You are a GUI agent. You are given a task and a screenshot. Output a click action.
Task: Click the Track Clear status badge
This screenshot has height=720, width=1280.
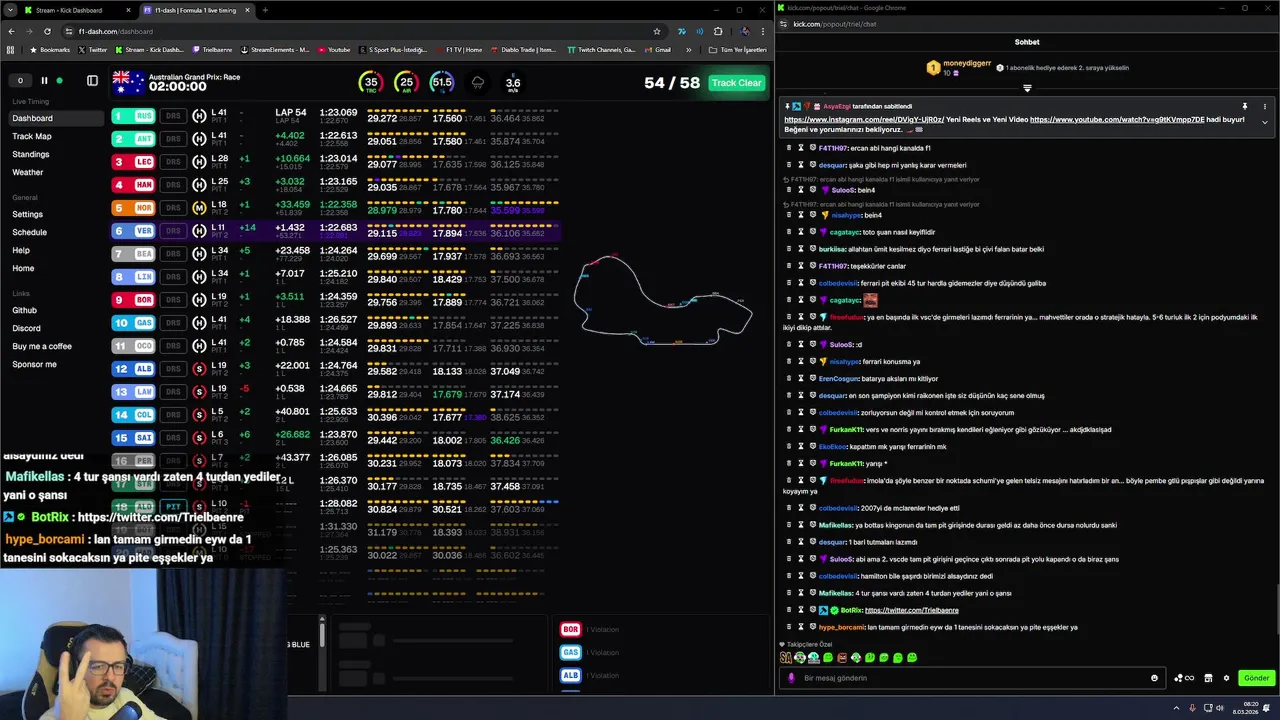[736, 83]
